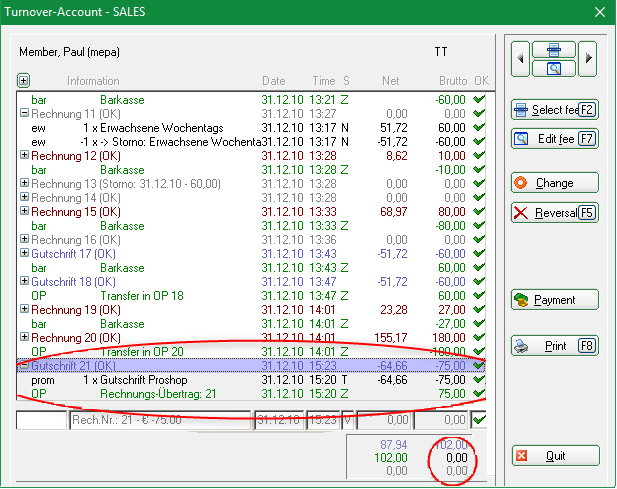The height and width of the screenshot is (489, 617).
Task: Click the OK checkmark of Rechnung 19 row
Action: [x=478, y=309]
